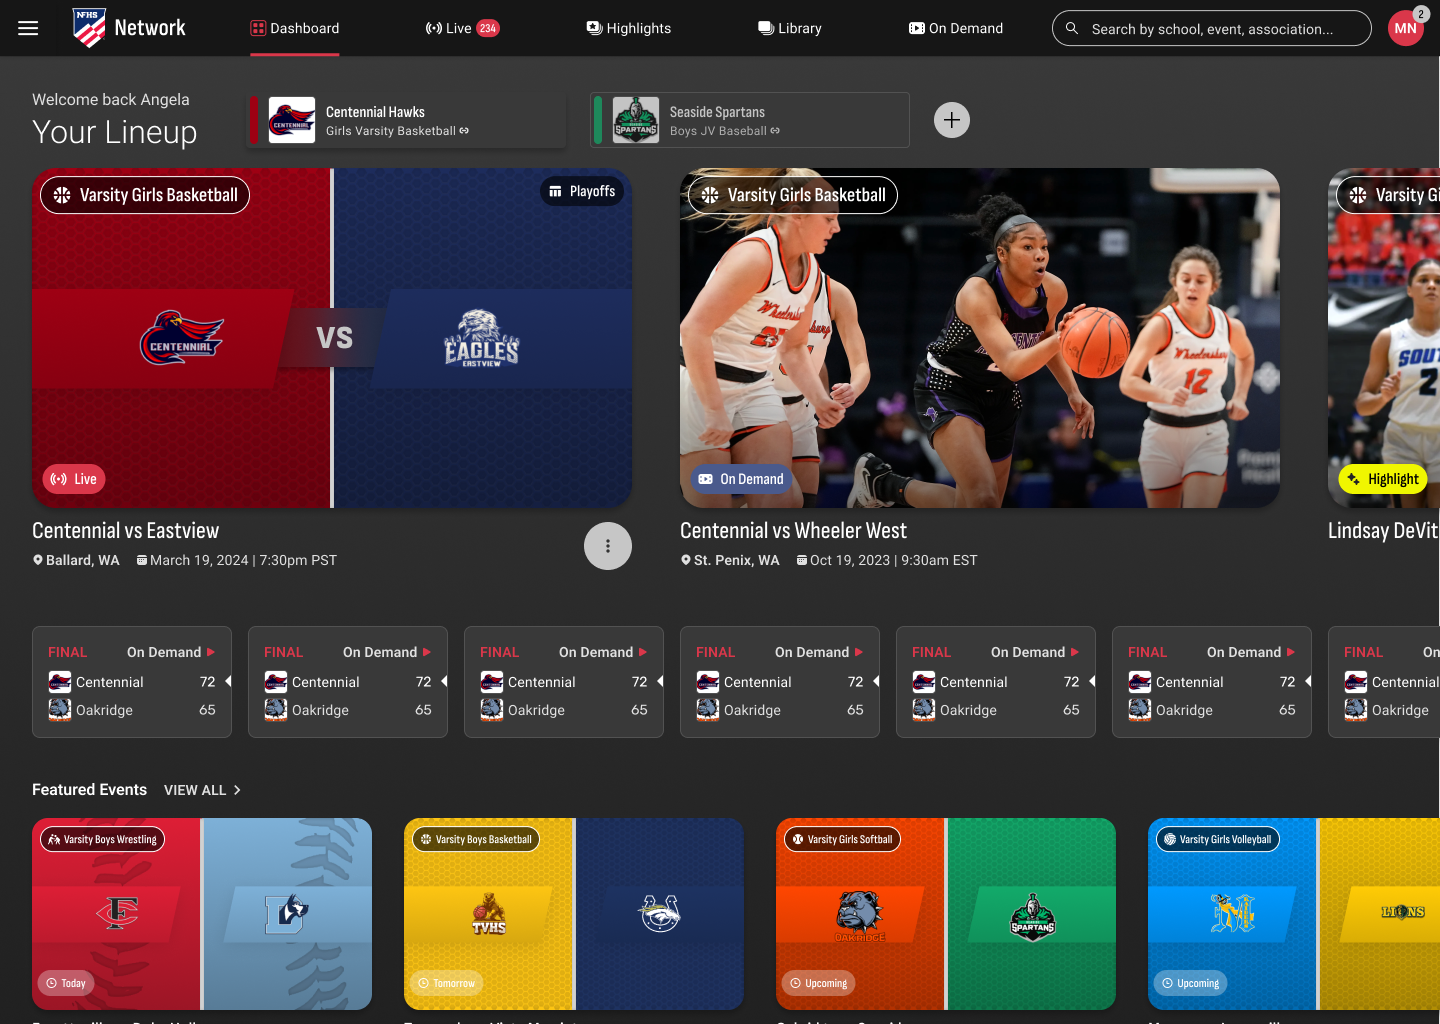Open the Varsity Girls Softball event card

[x=946, y=914]
